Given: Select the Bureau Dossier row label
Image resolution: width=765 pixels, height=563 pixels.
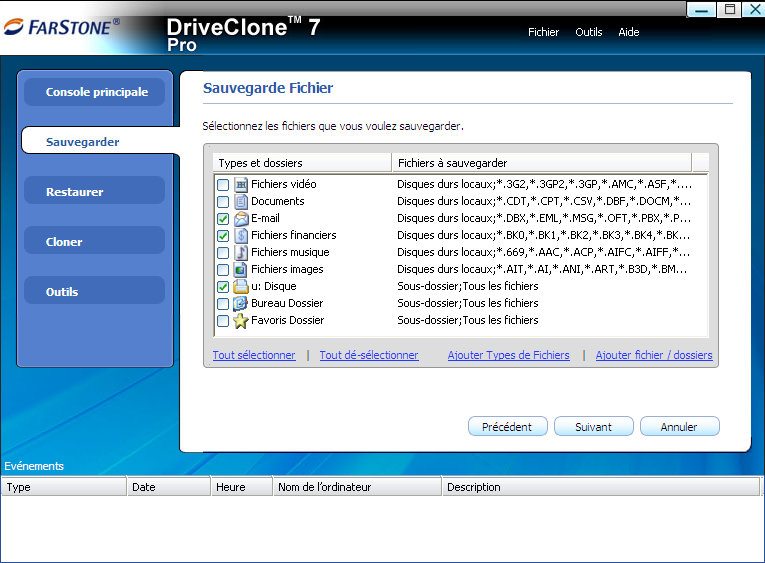Looking at the screenshot, I should coord(287,304).
